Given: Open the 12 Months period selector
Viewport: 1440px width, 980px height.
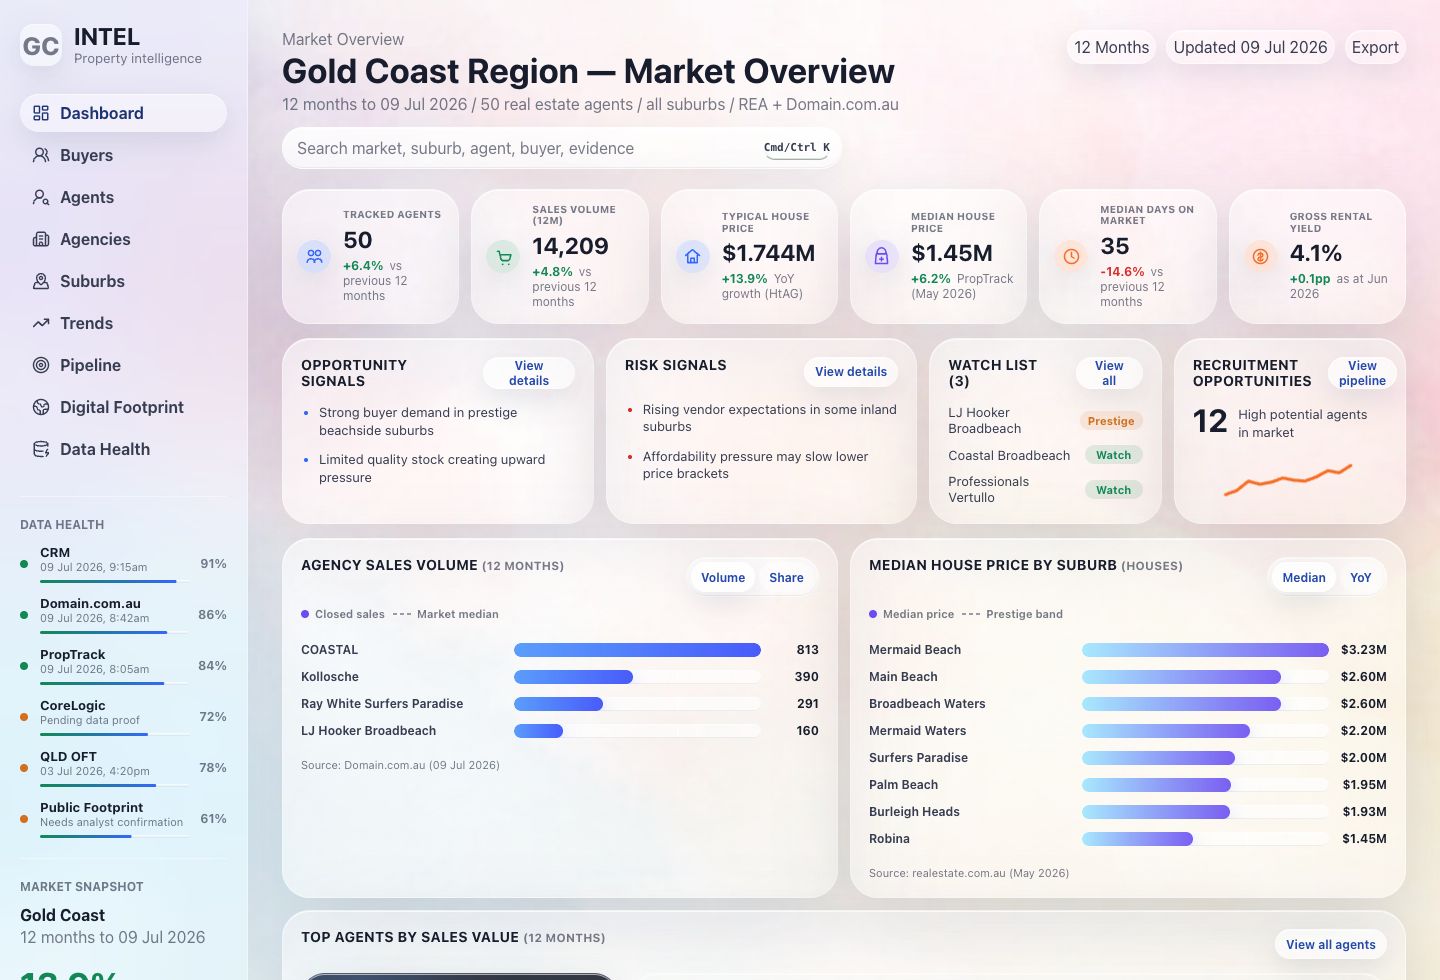Looking at the screenshot, I should [1111, 47].
